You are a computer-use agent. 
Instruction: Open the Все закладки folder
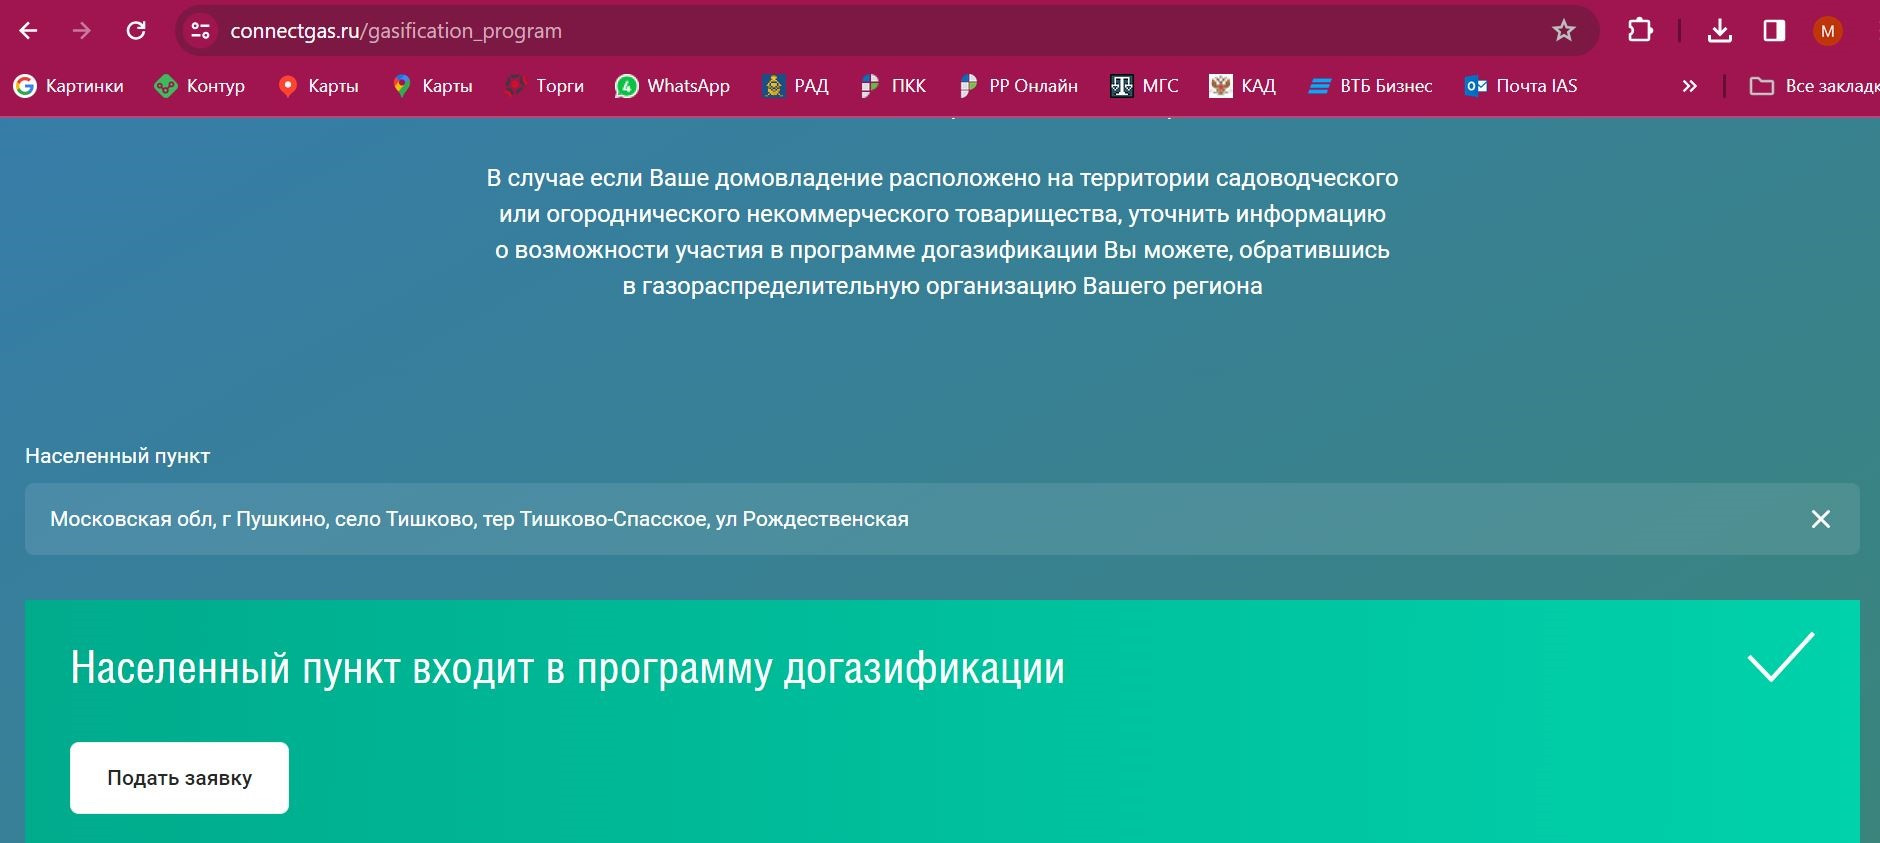pos(1814,86)
